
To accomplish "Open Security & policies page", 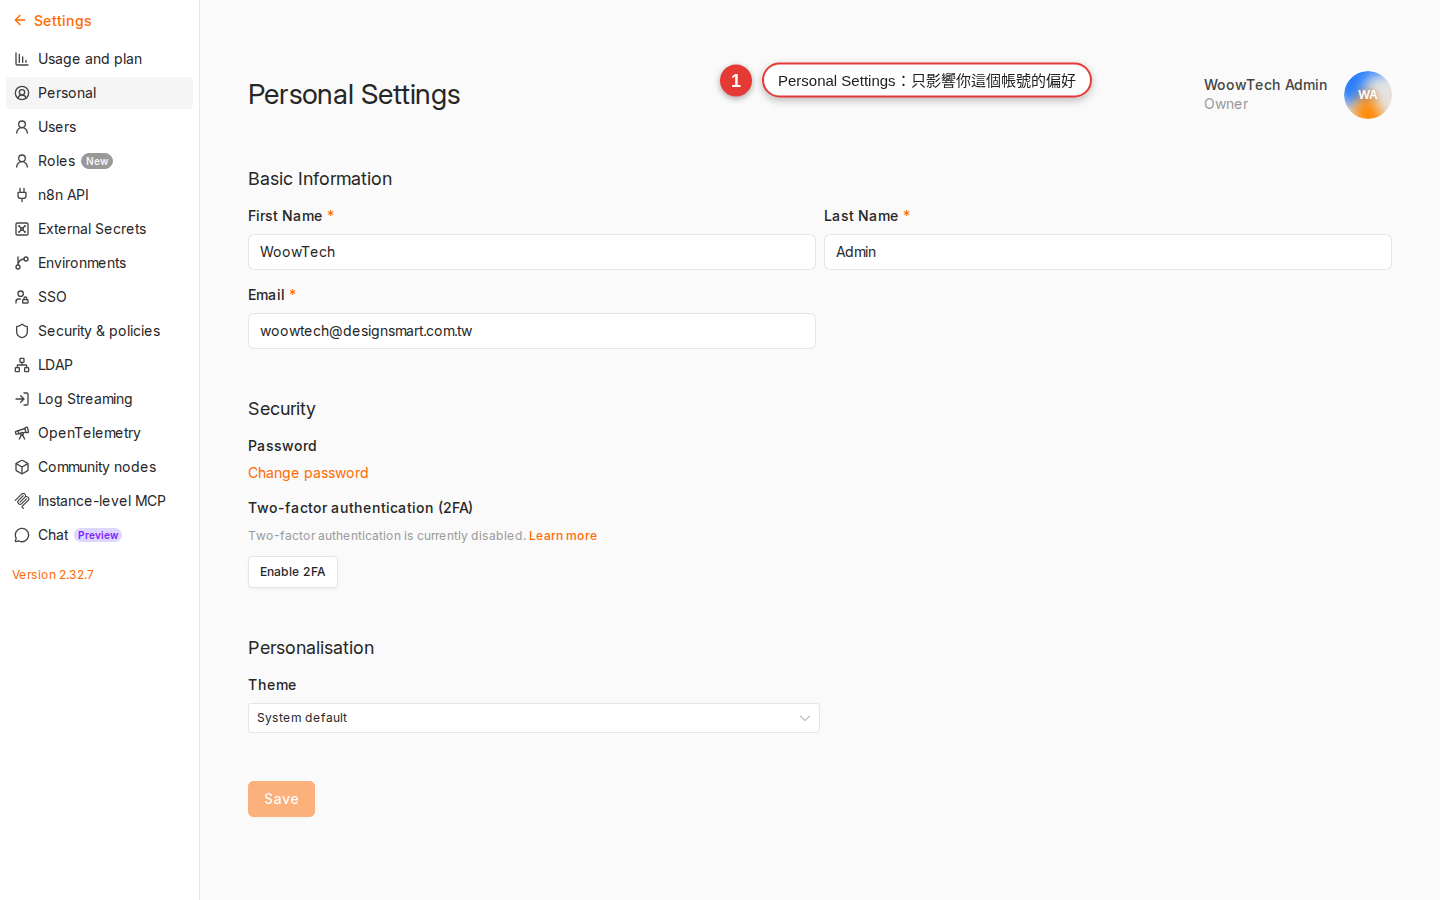I will (x=99, y=331).
